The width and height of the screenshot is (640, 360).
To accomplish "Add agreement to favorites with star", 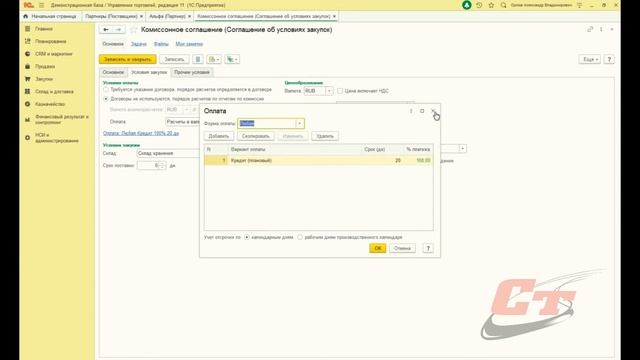I will (133, 30).
